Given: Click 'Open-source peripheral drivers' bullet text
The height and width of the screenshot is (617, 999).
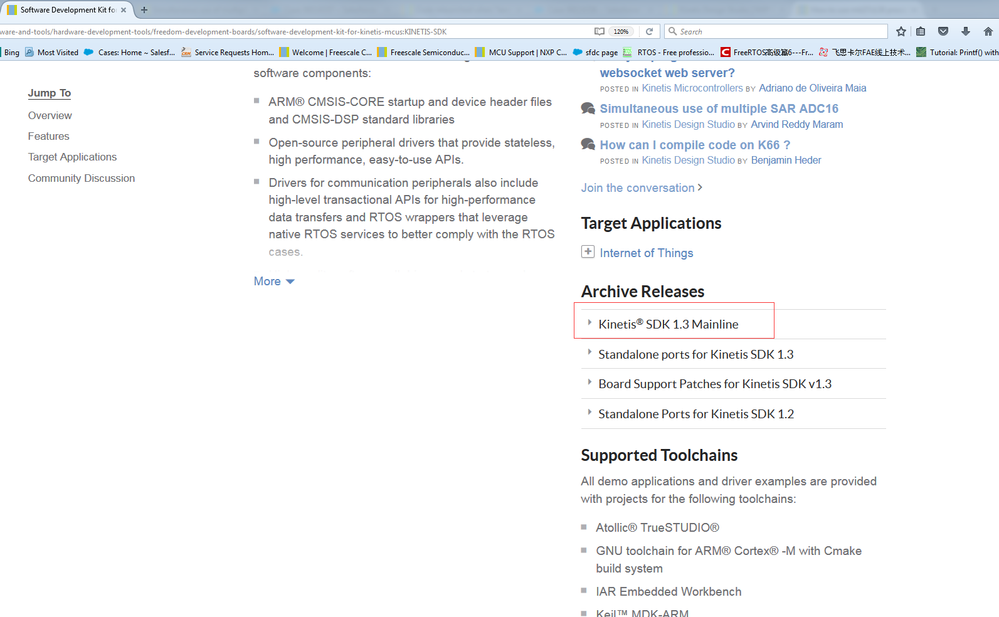Looking at the screenshot, I should point(412,151).
